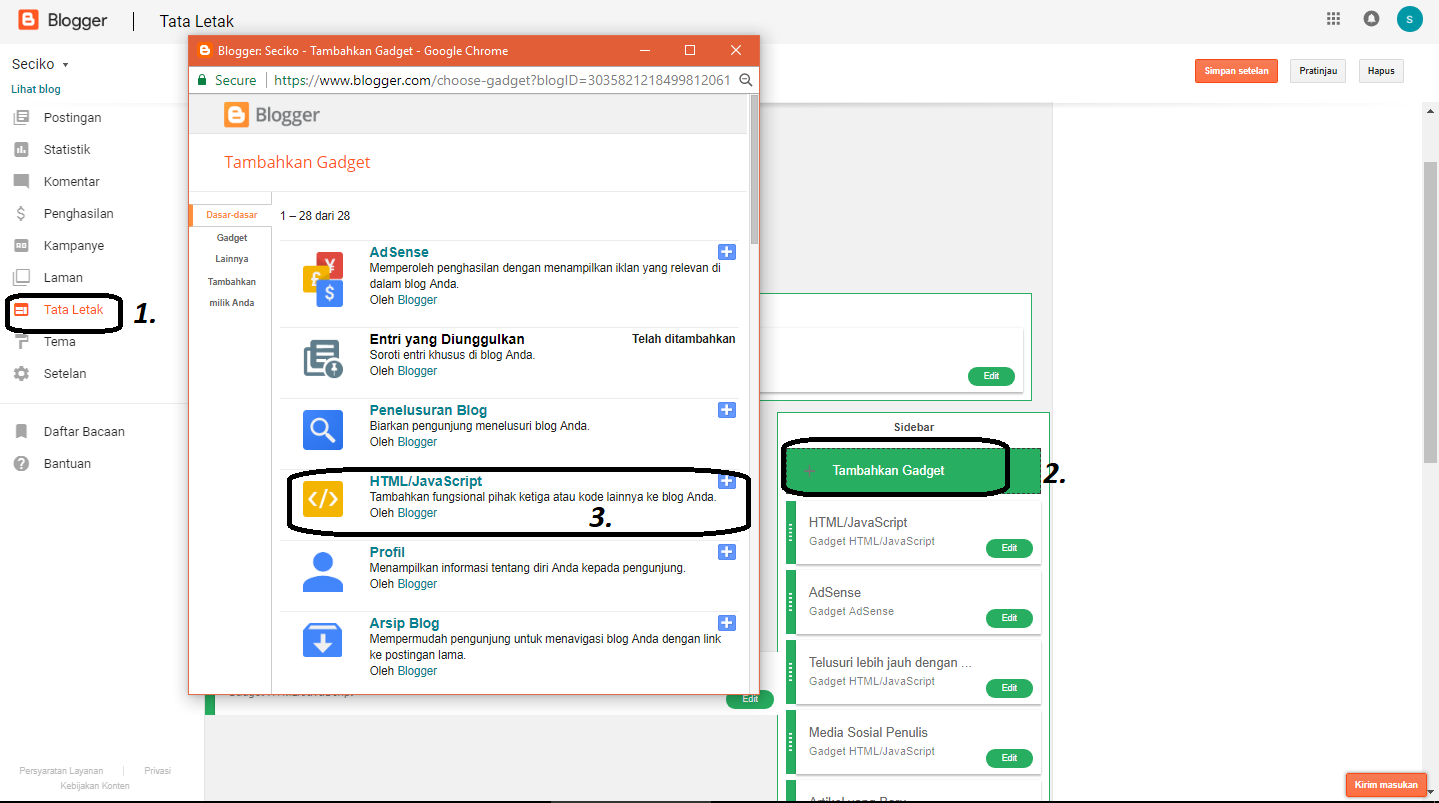Click the Daftar Bacaan bookmark icon
Image resolution: width=1439 pixels, height=803 pixels.
(21, 431)
